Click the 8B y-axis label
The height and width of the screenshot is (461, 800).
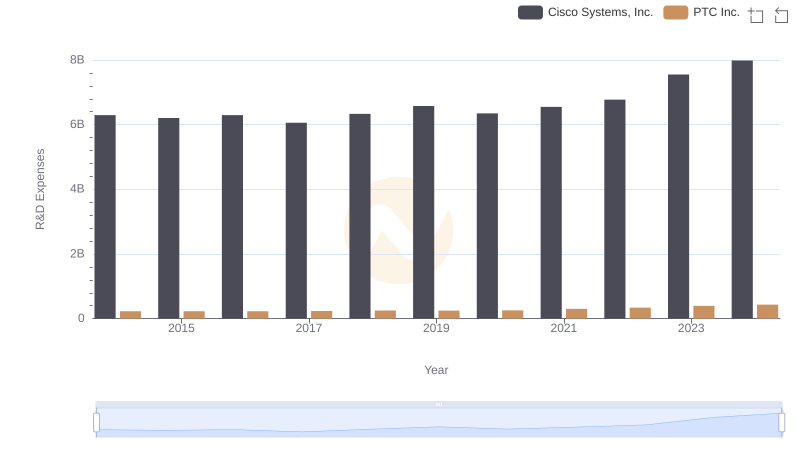point(77,60)
